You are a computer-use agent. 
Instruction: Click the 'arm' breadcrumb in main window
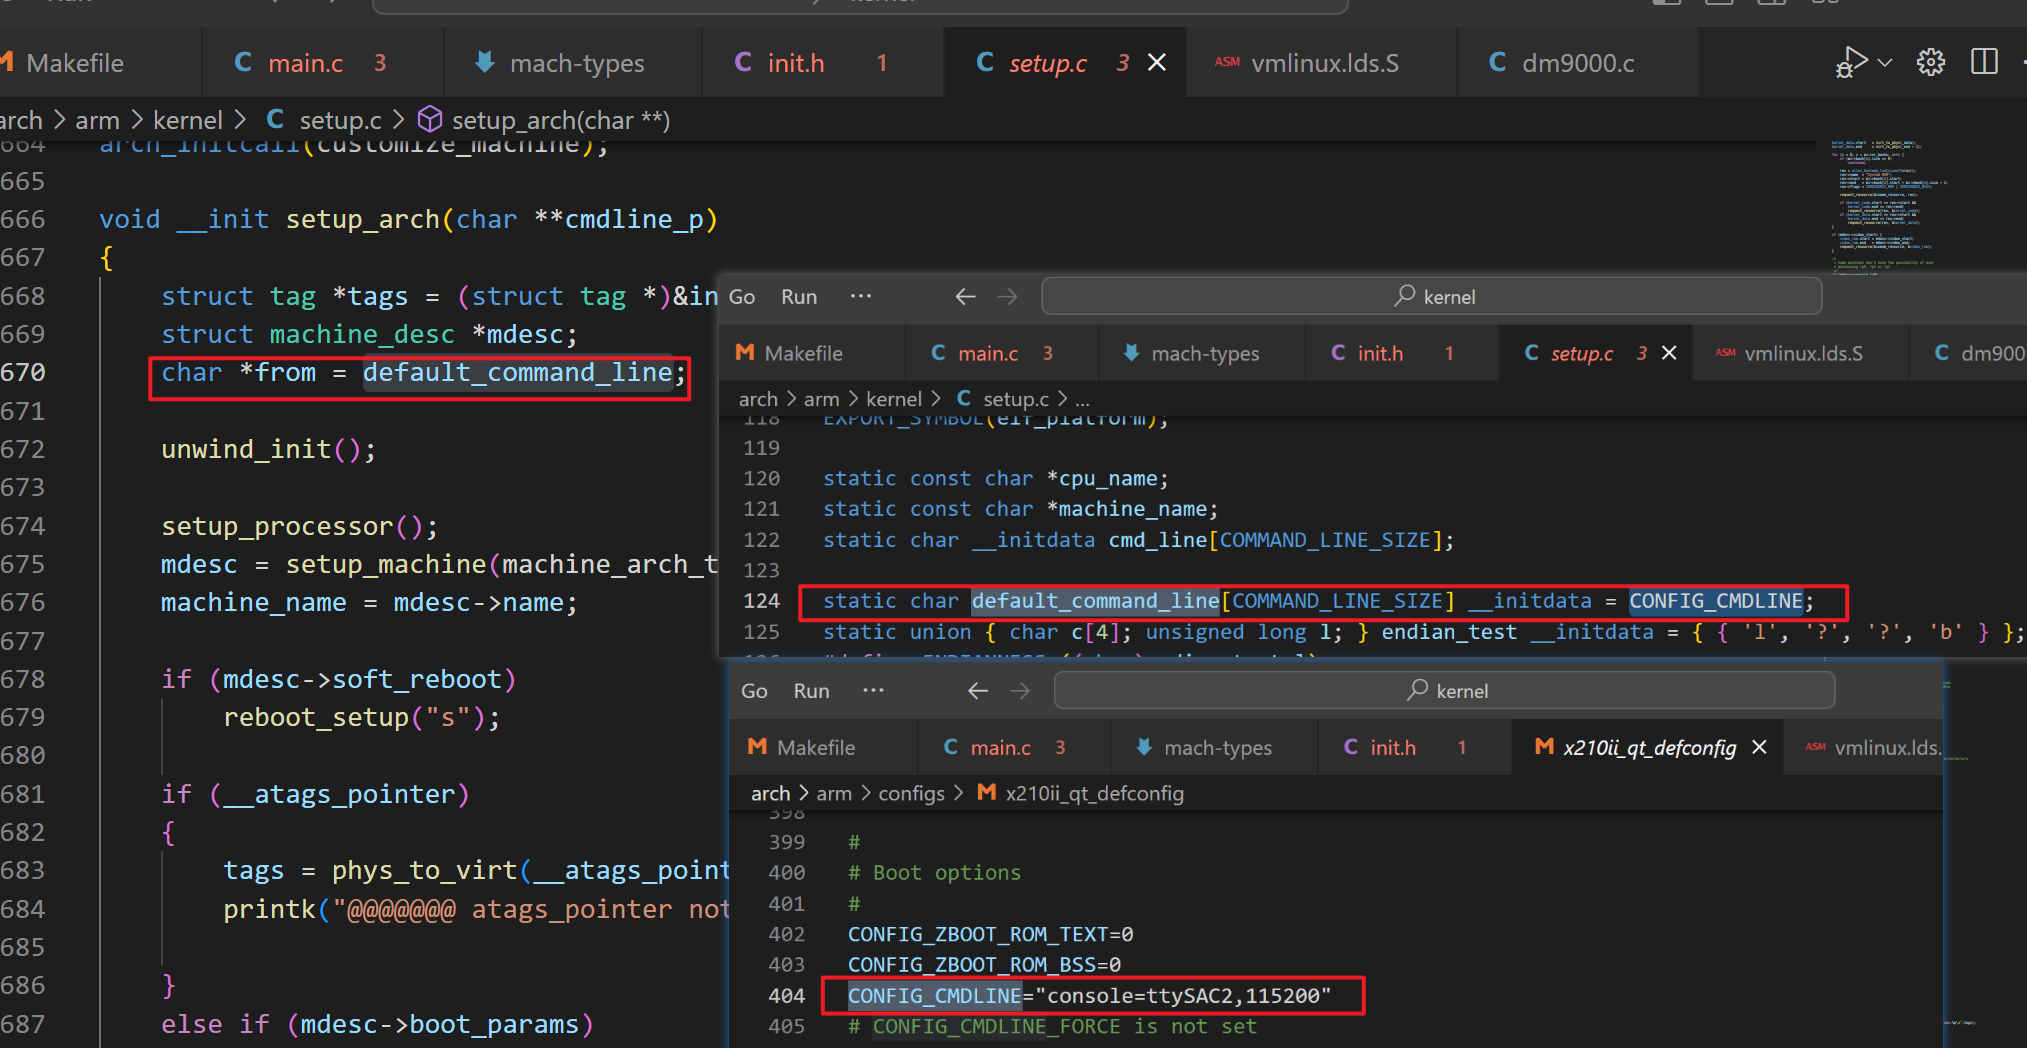point(97,121)
